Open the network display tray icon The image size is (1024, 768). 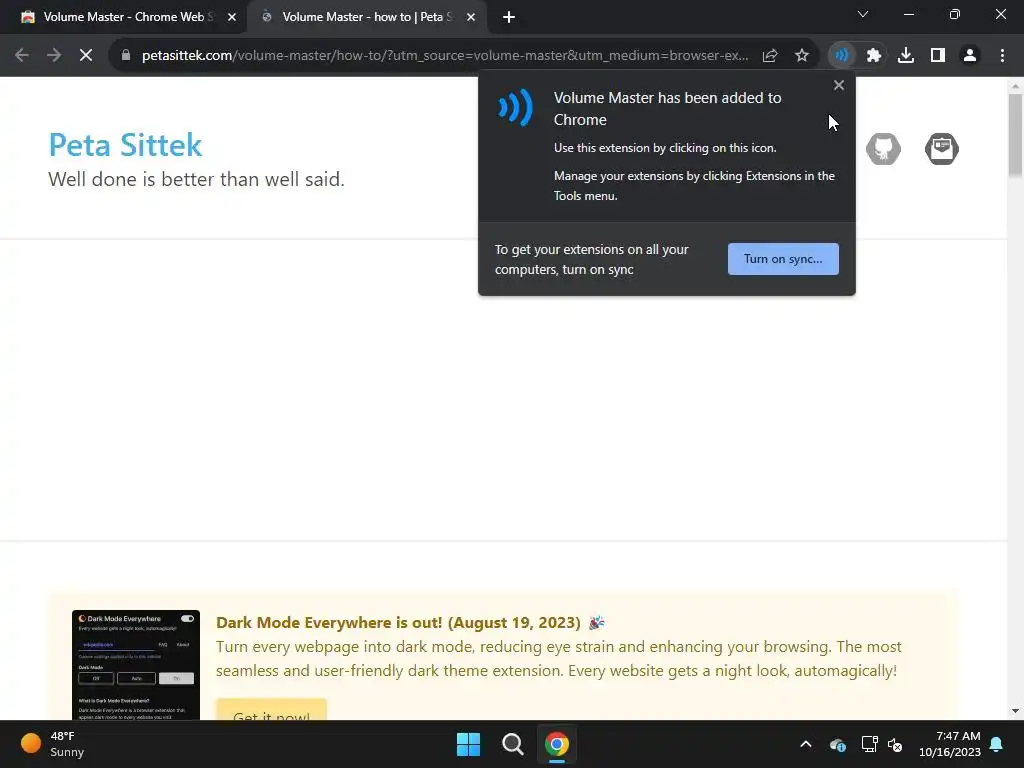(869, 744)
